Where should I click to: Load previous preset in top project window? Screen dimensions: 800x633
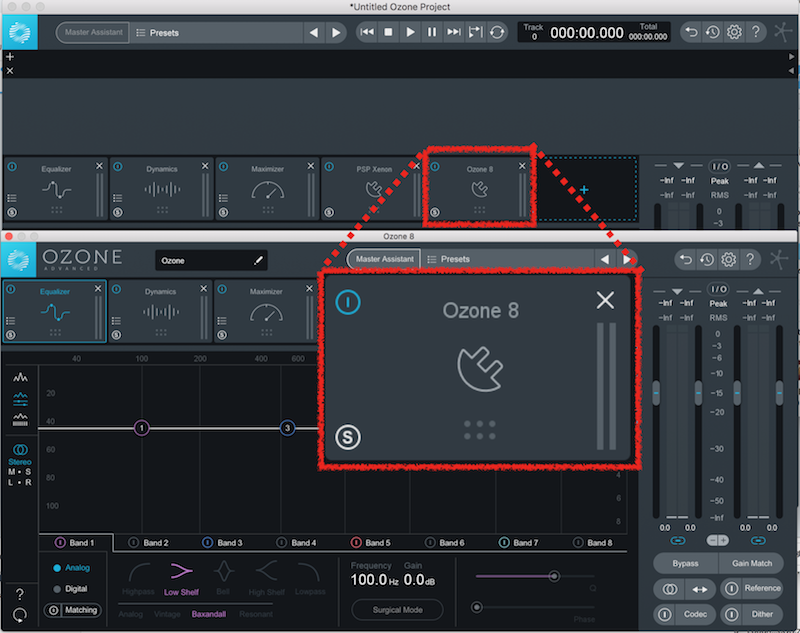(314, 33)
